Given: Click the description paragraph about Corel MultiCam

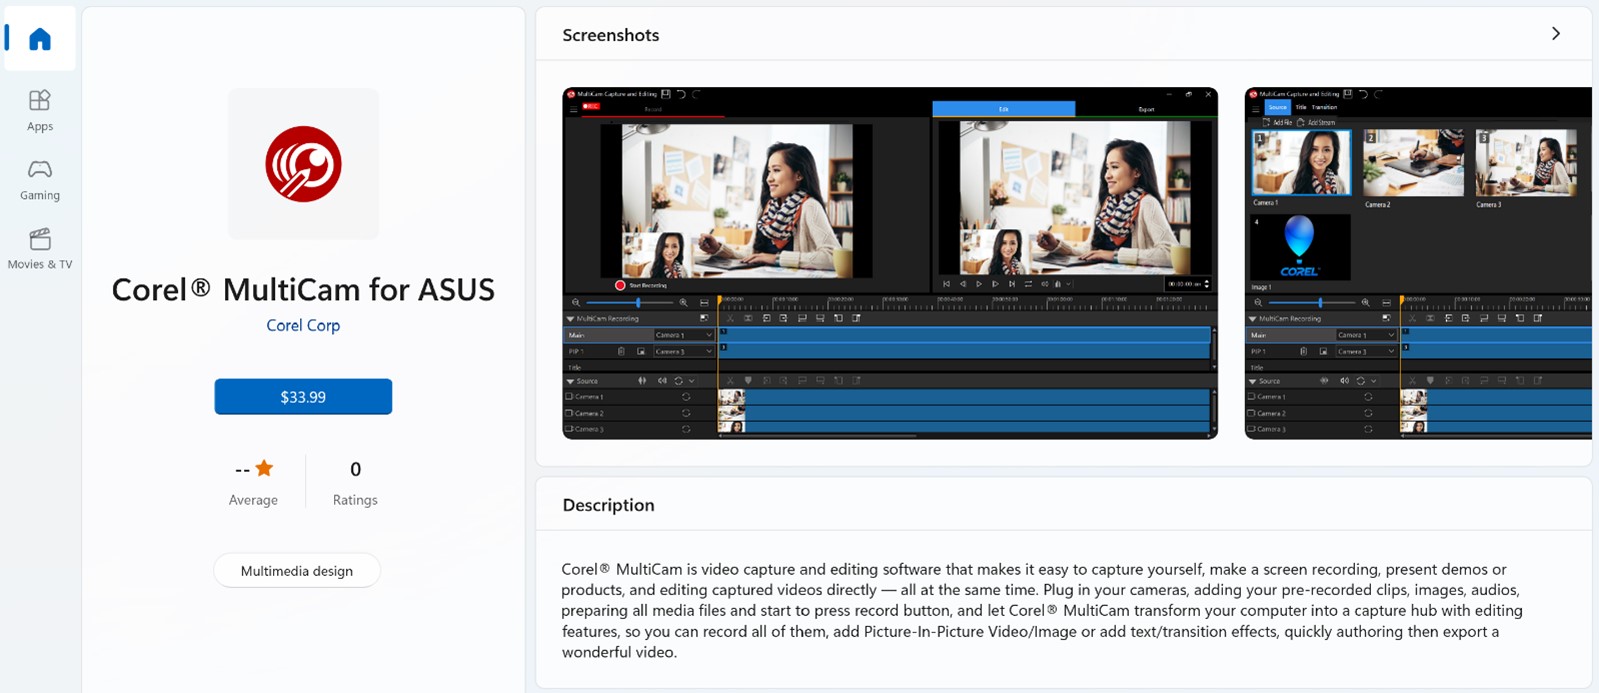Looking at the screenshot, I should (1042, 610).
